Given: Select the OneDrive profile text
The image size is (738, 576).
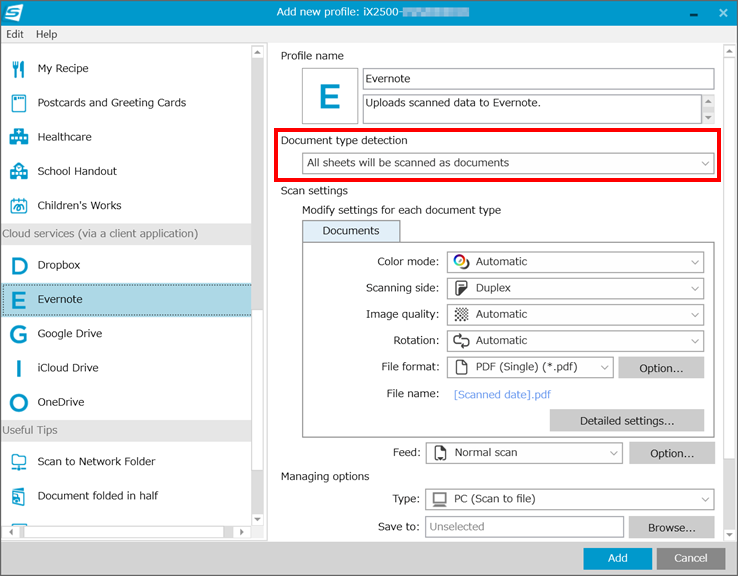Looking at the screenshot, I should point(61,402).
